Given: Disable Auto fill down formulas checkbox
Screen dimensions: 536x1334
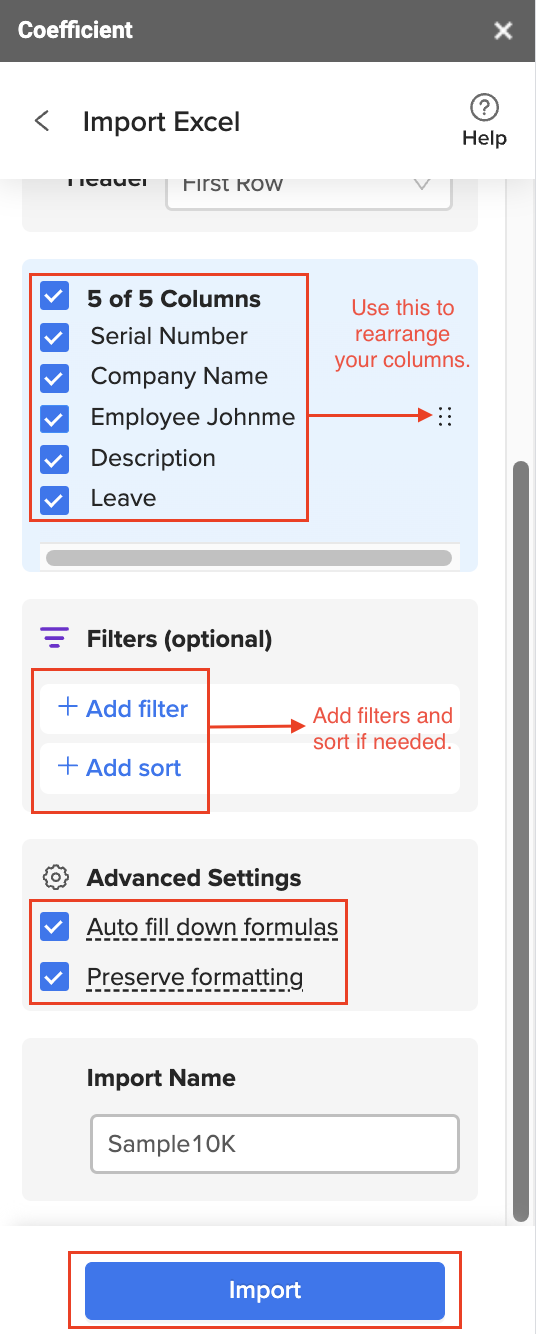Looking at the screenshot, I should (x=55, y=927).
